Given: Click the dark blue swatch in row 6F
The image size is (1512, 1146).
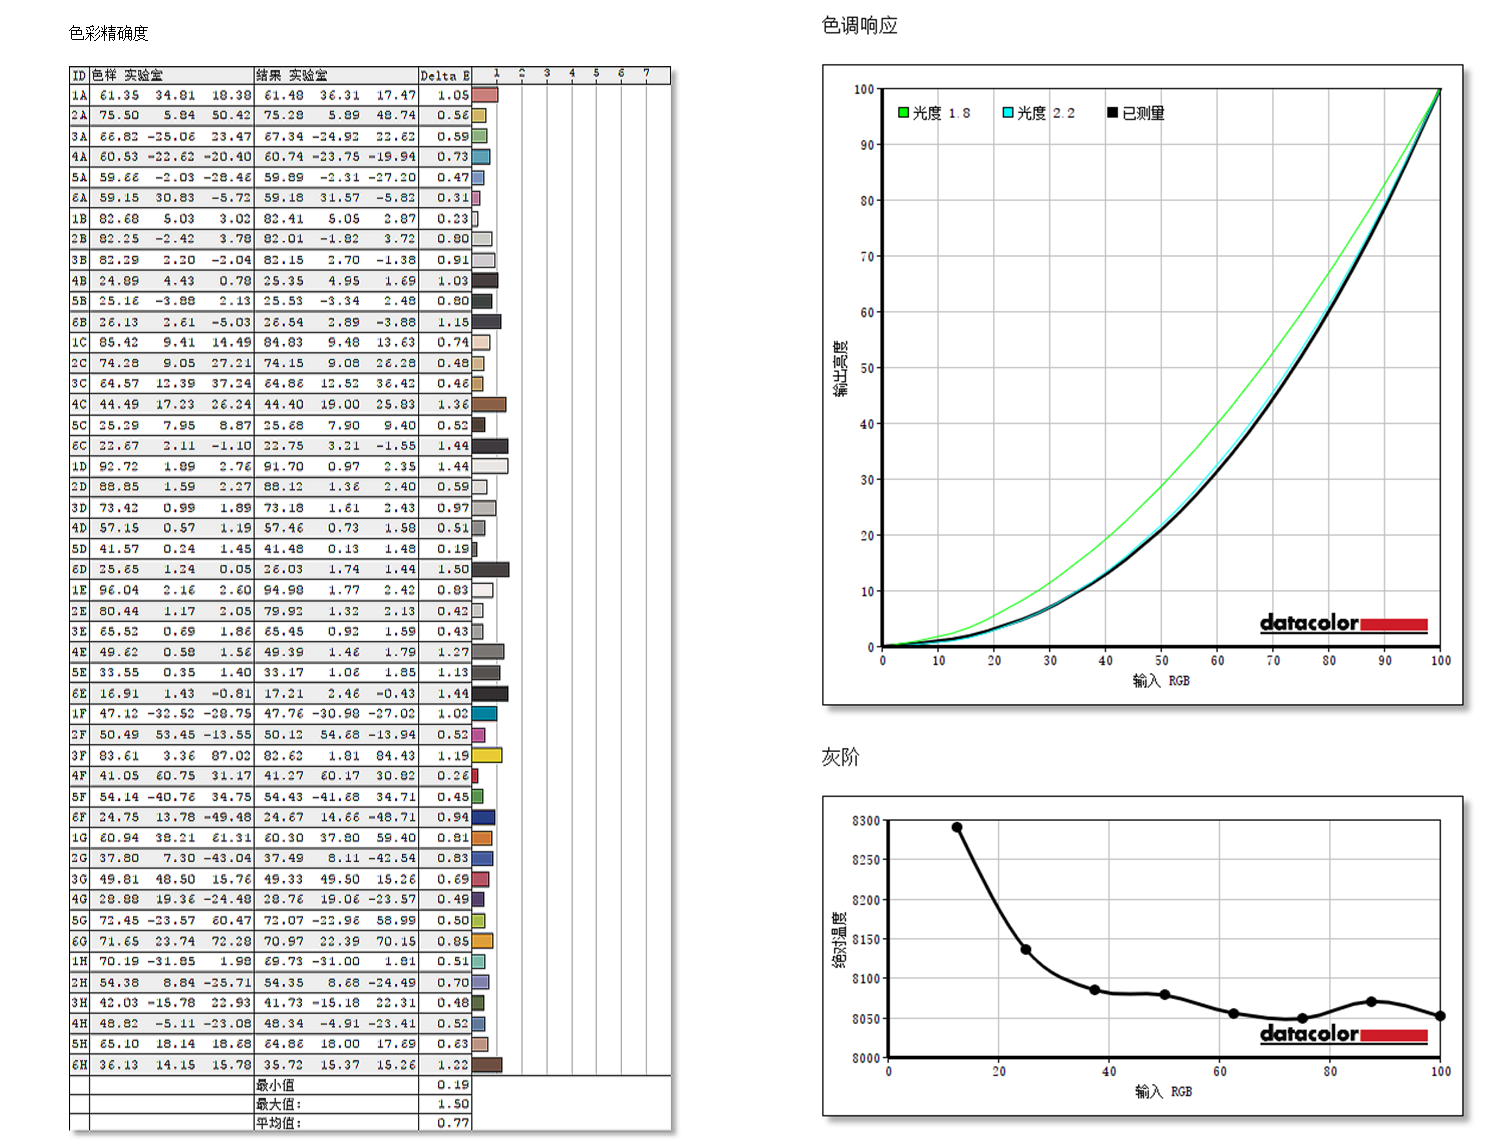Looking at the screenshot, I should pos(483,817).
